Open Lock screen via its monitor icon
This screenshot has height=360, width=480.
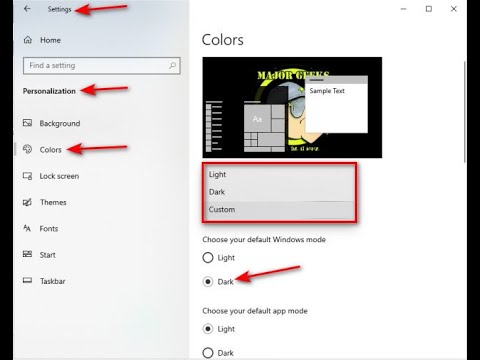27,176
